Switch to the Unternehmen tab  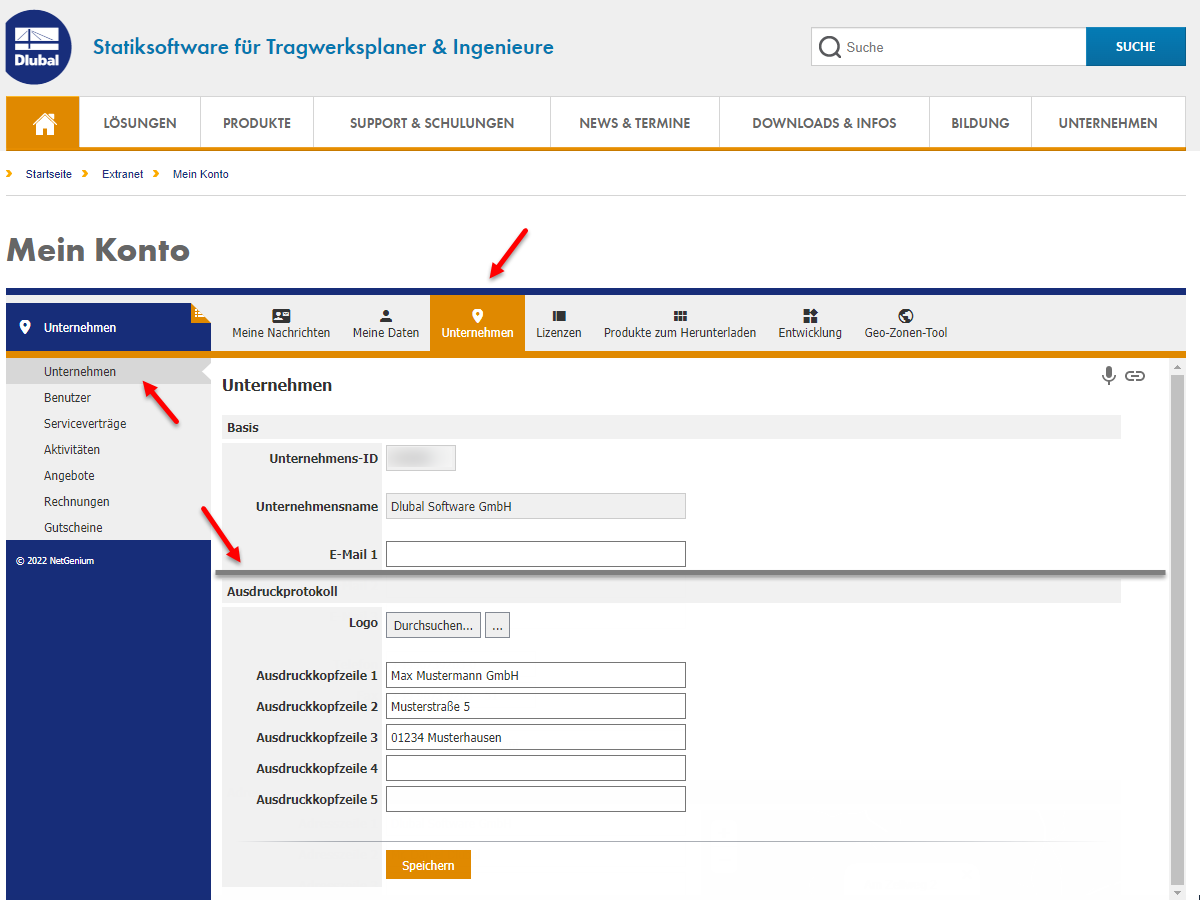pyautogui.click(x=477, y=323)
